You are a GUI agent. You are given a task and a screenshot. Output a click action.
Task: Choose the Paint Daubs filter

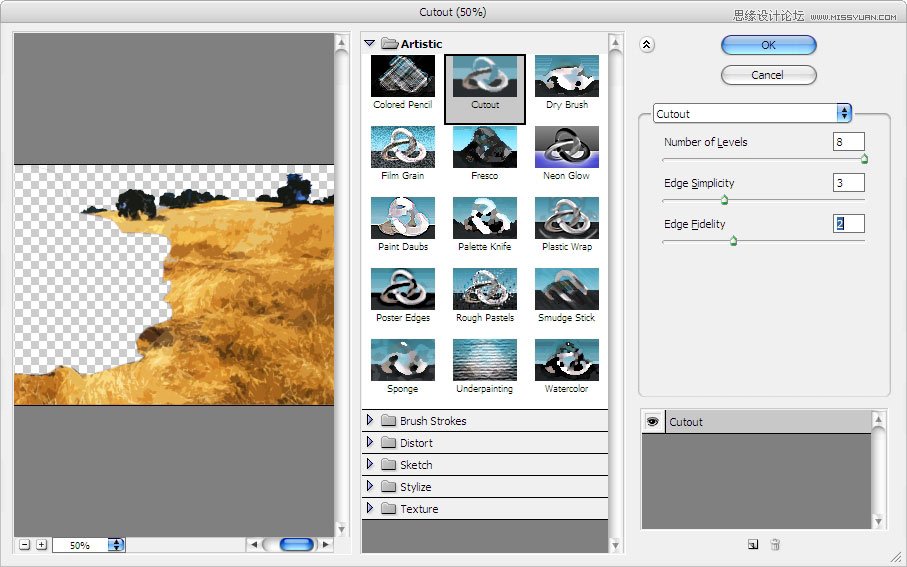(403, 218)
